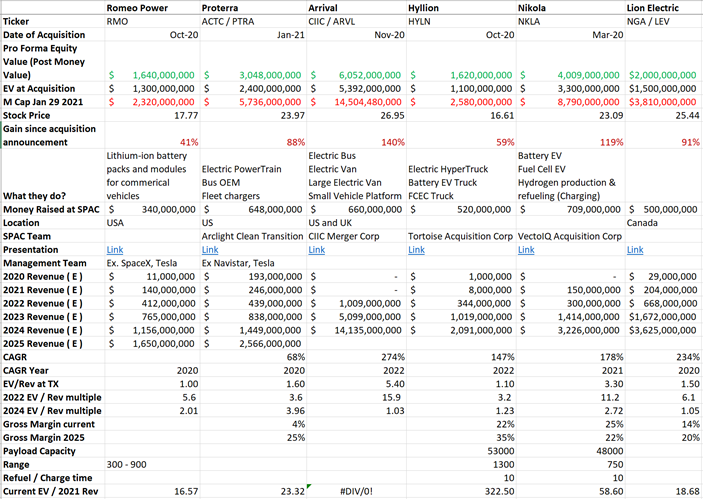
Task: Select Romeo Power's 1,640,000,000 equity value
Action: [152, 75]
